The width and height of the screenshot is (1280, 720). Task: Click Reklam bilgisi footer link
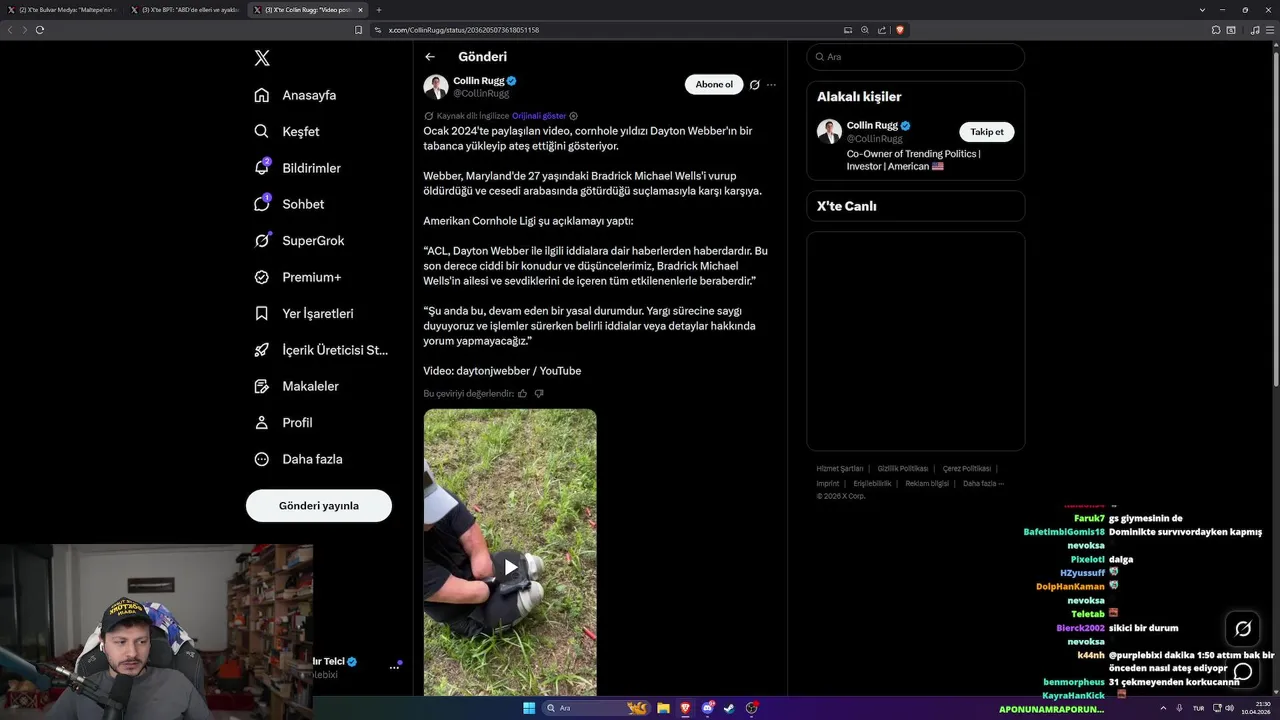927,484
